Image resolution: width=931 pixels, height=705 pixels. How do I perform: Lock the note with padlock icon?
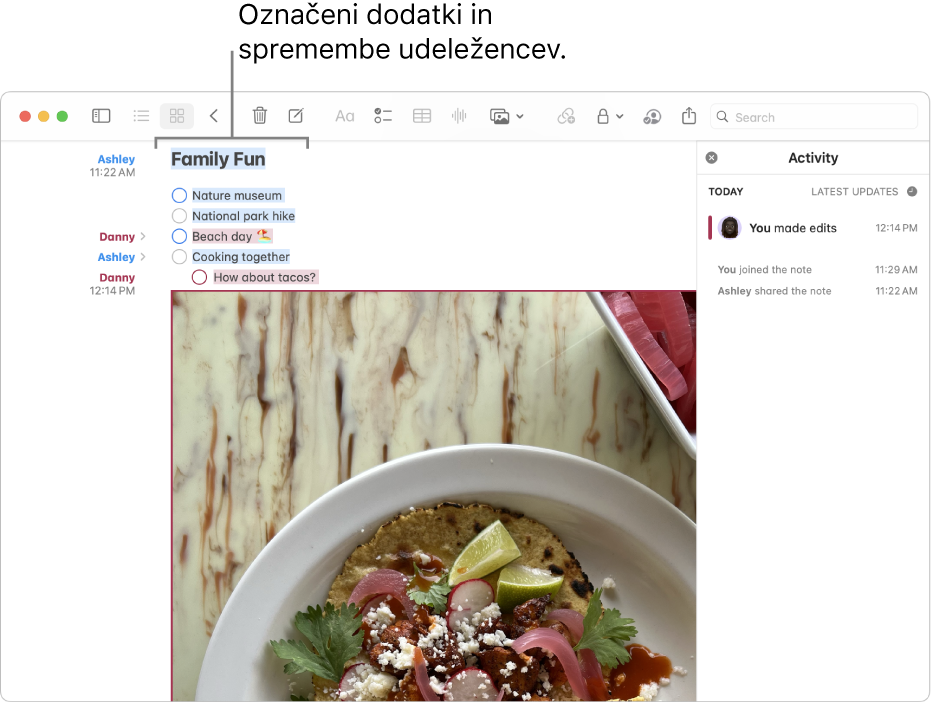(603, 116)
